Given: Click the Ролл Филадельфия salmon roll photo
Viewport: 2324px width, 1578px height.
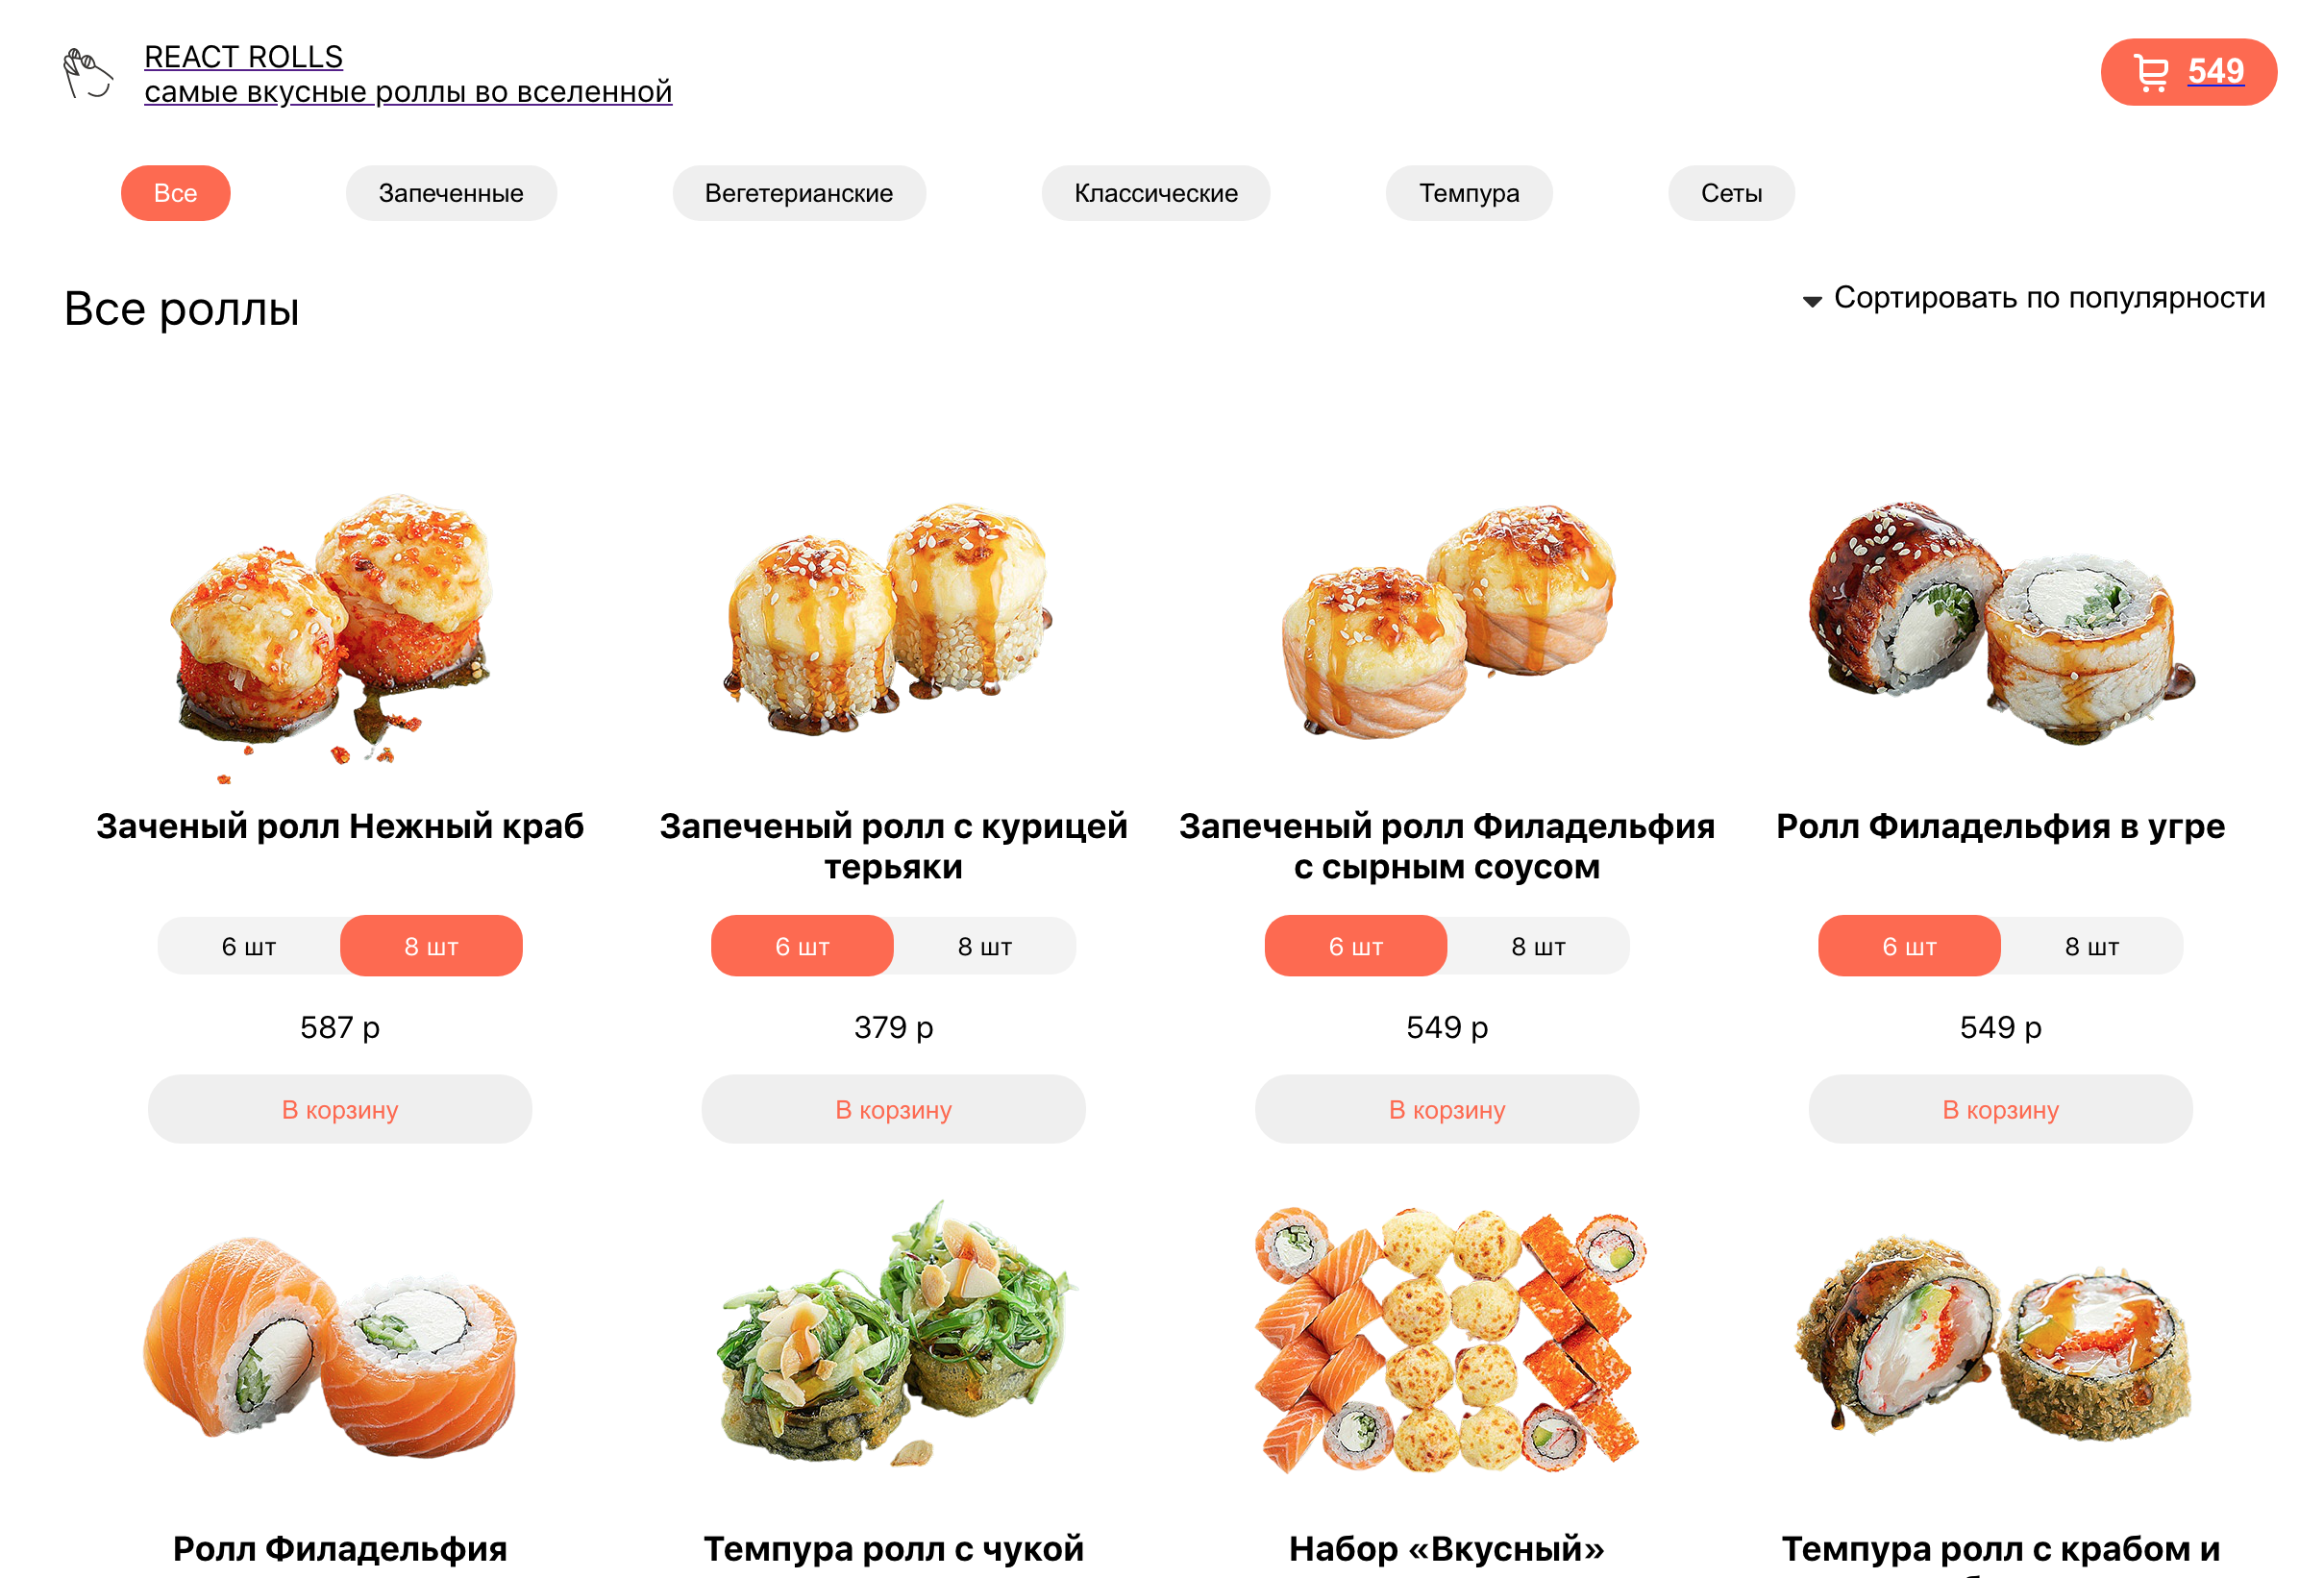Looking at the screenshot, I should pos(330,1346).
